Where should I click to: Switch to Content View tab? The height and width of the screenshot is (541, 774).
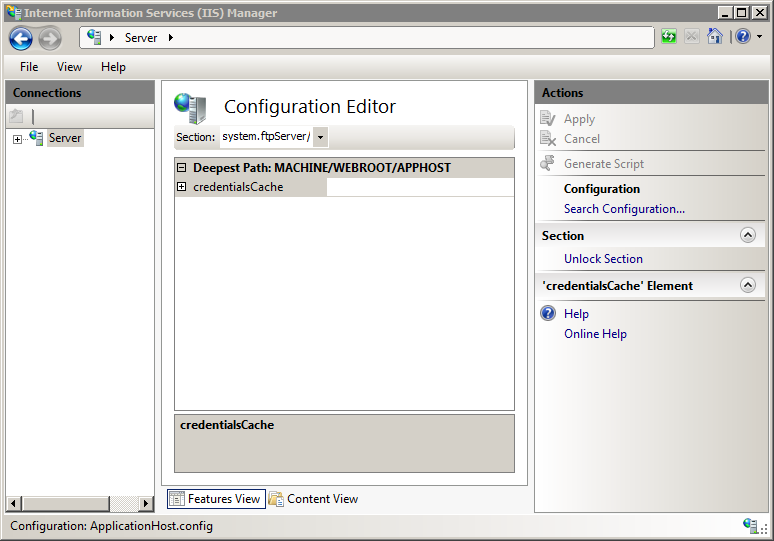[x=313, y=499]
